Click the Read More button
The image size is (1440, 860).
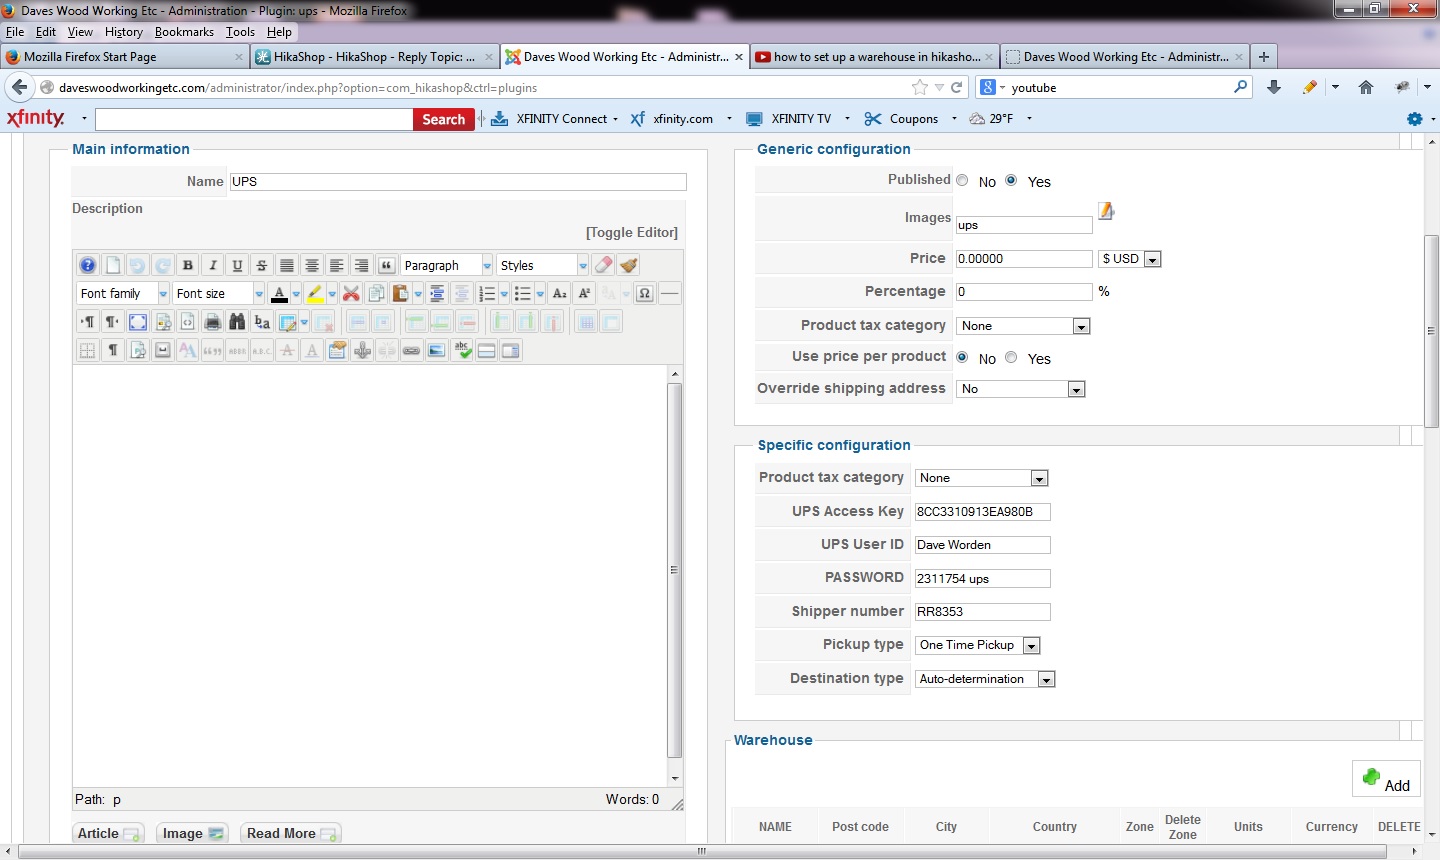click(291, 833)
